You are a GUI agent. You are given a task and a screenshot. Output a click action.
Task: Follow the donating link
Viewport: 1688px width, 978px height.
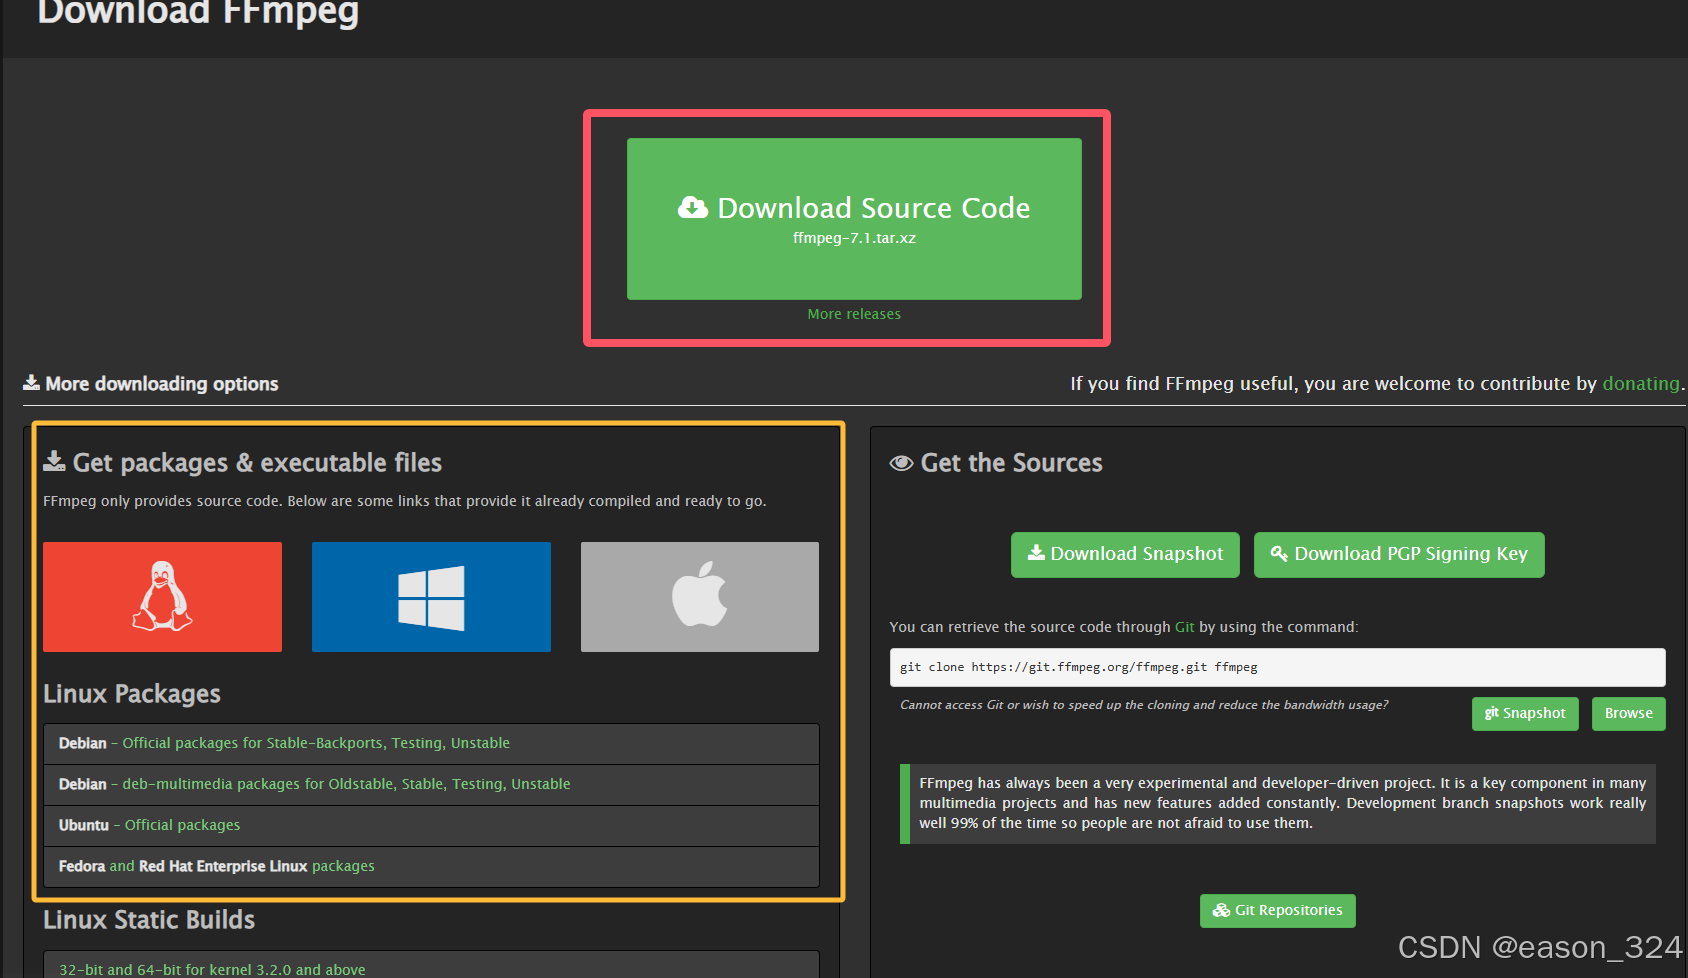pos(1640,384)
